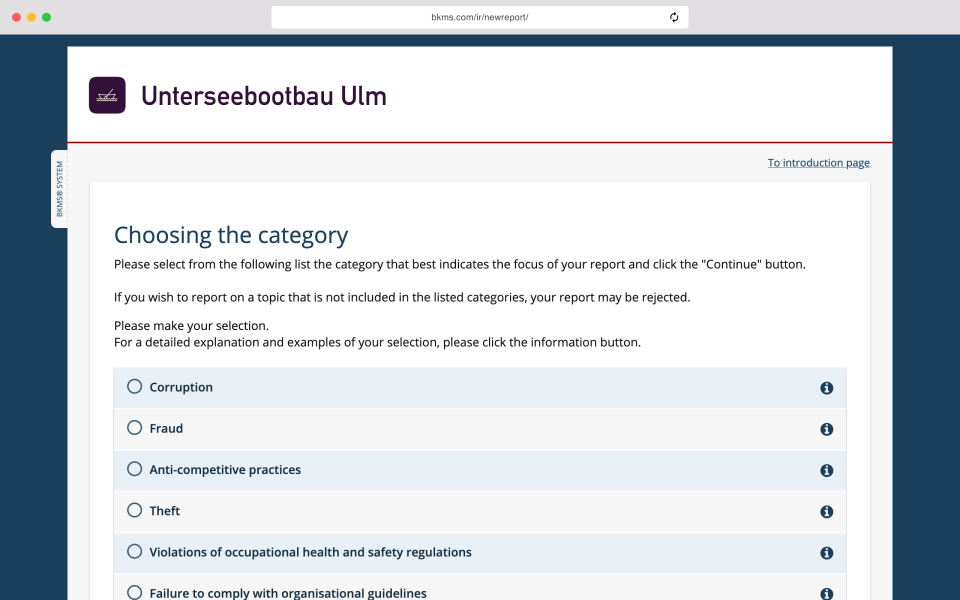This screenshot has height=600, width=960.
Task: Click the Unterseebootbau Ulm submarine logo icon
Action: tap(107, 94)
